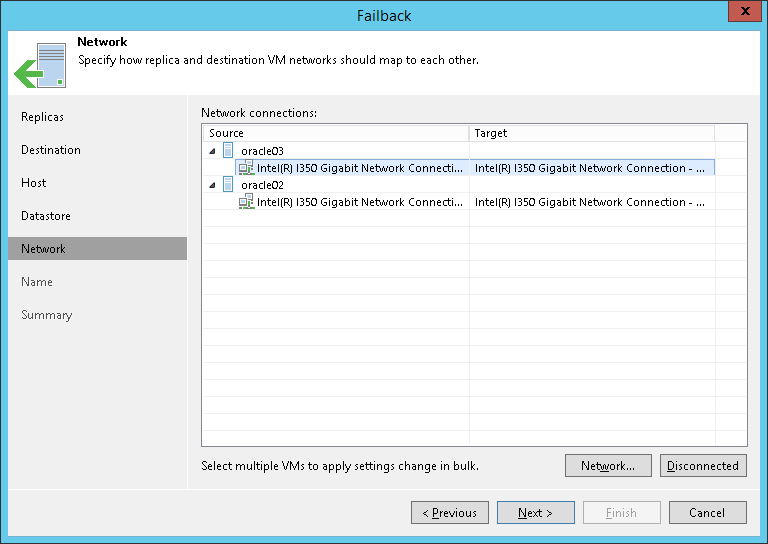This screenshot has height=544, width=768.
Task: Proceed with the Next button
Action: 536,513
